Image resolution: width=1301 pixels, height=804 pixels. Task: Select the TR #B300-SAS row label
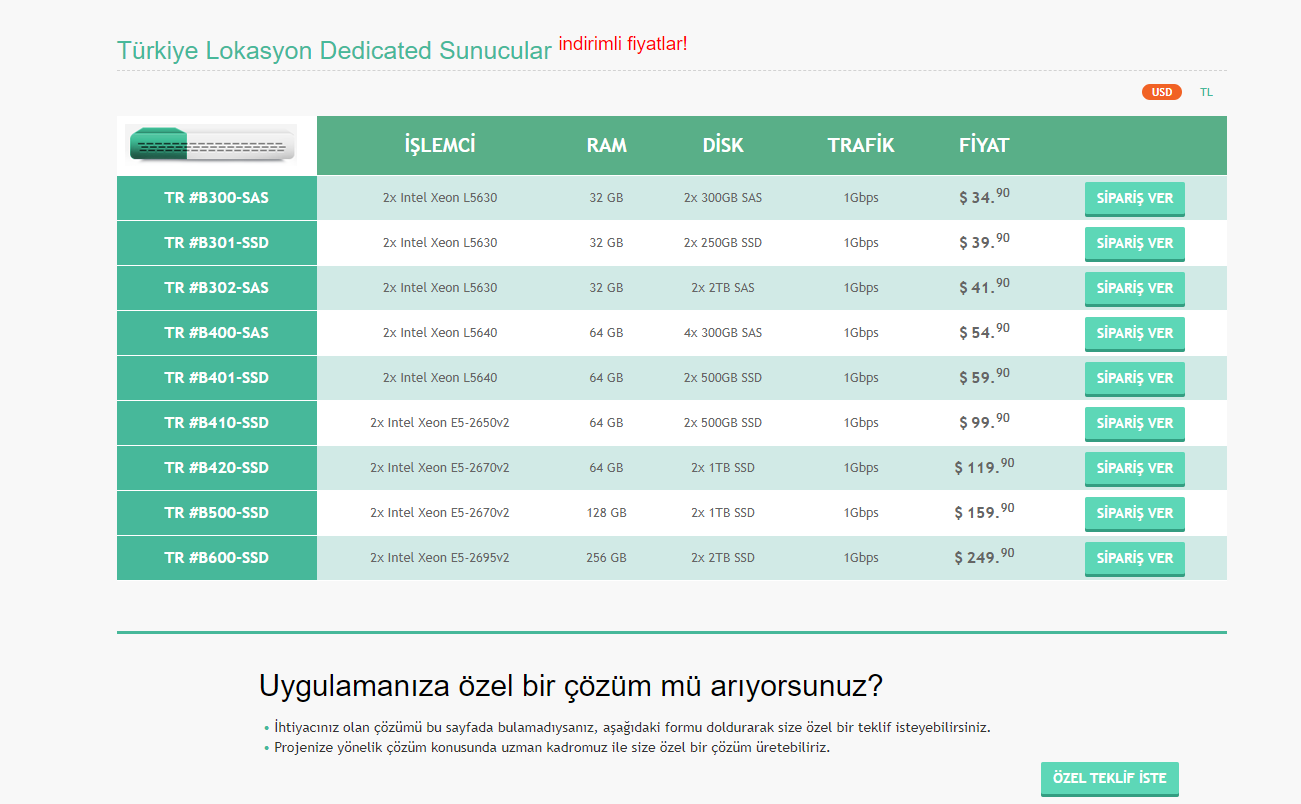click(x=217, y=198)
